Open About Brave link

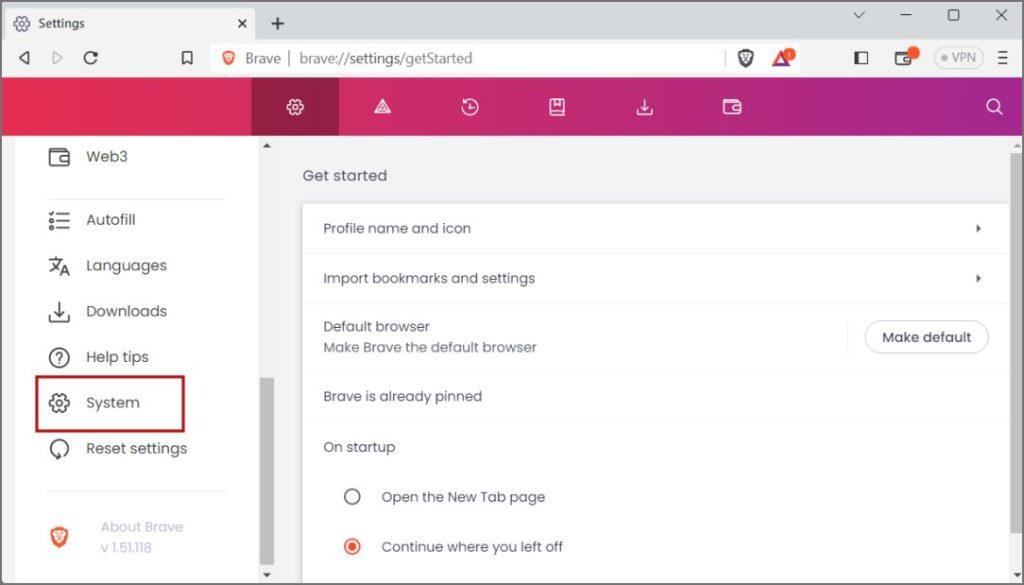coord(142,527)
